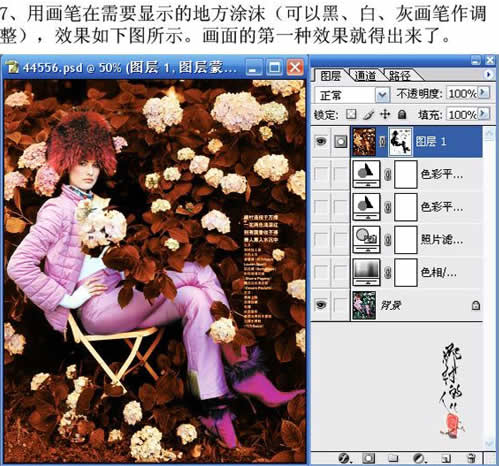Click the delete layer trash icon
Screen dimensions: 499x466
471,458
